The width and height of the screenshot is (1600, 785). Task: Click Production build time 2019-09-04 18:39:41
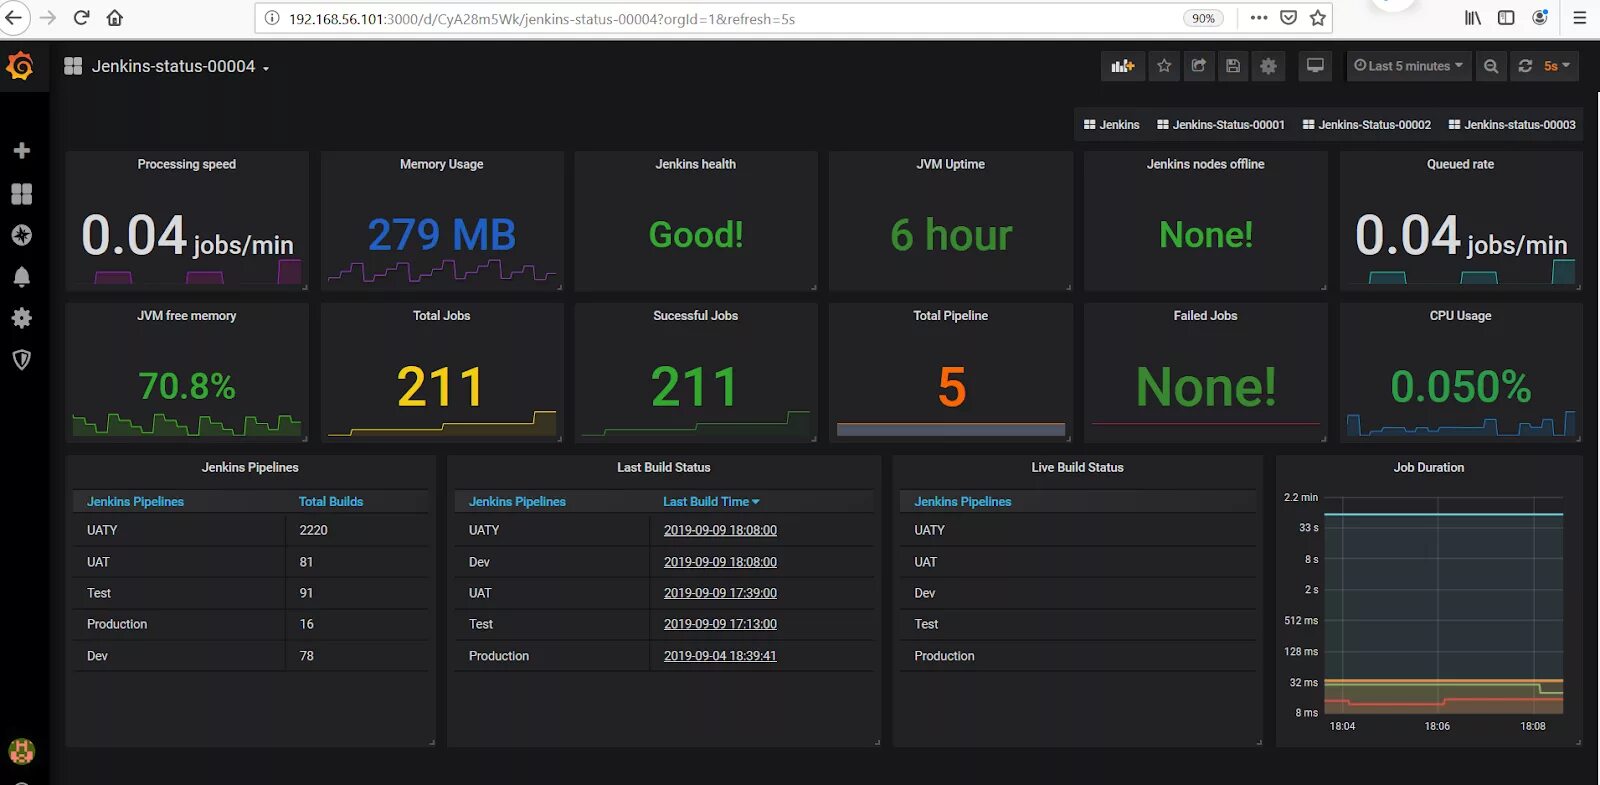(720, 656)
